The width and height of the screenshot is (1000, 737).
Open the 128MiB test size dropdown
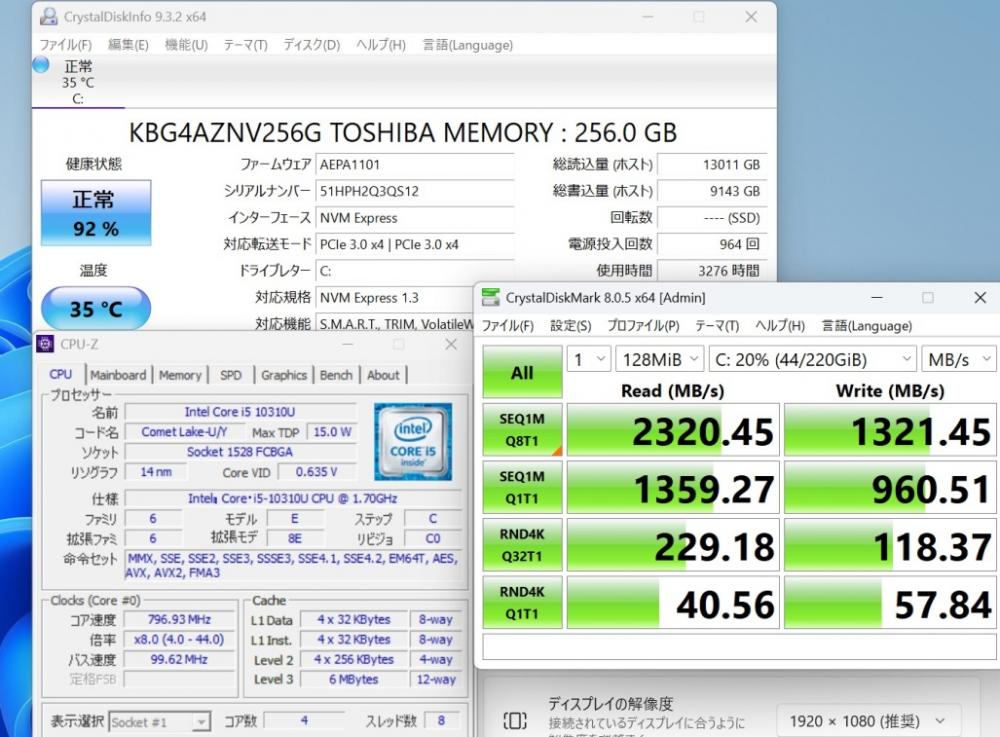[x=659, y=360]
